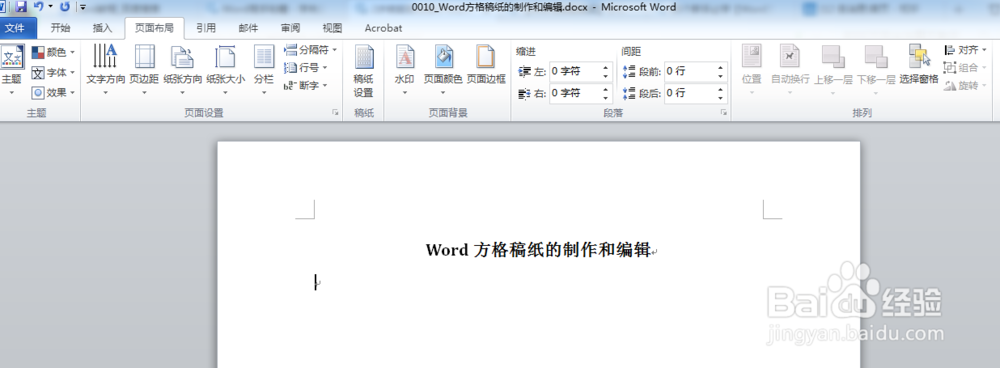This screenshot has height=368, width=1000.
Task: Switch to the 审阅 review tab
Action: tap(290, 29)
